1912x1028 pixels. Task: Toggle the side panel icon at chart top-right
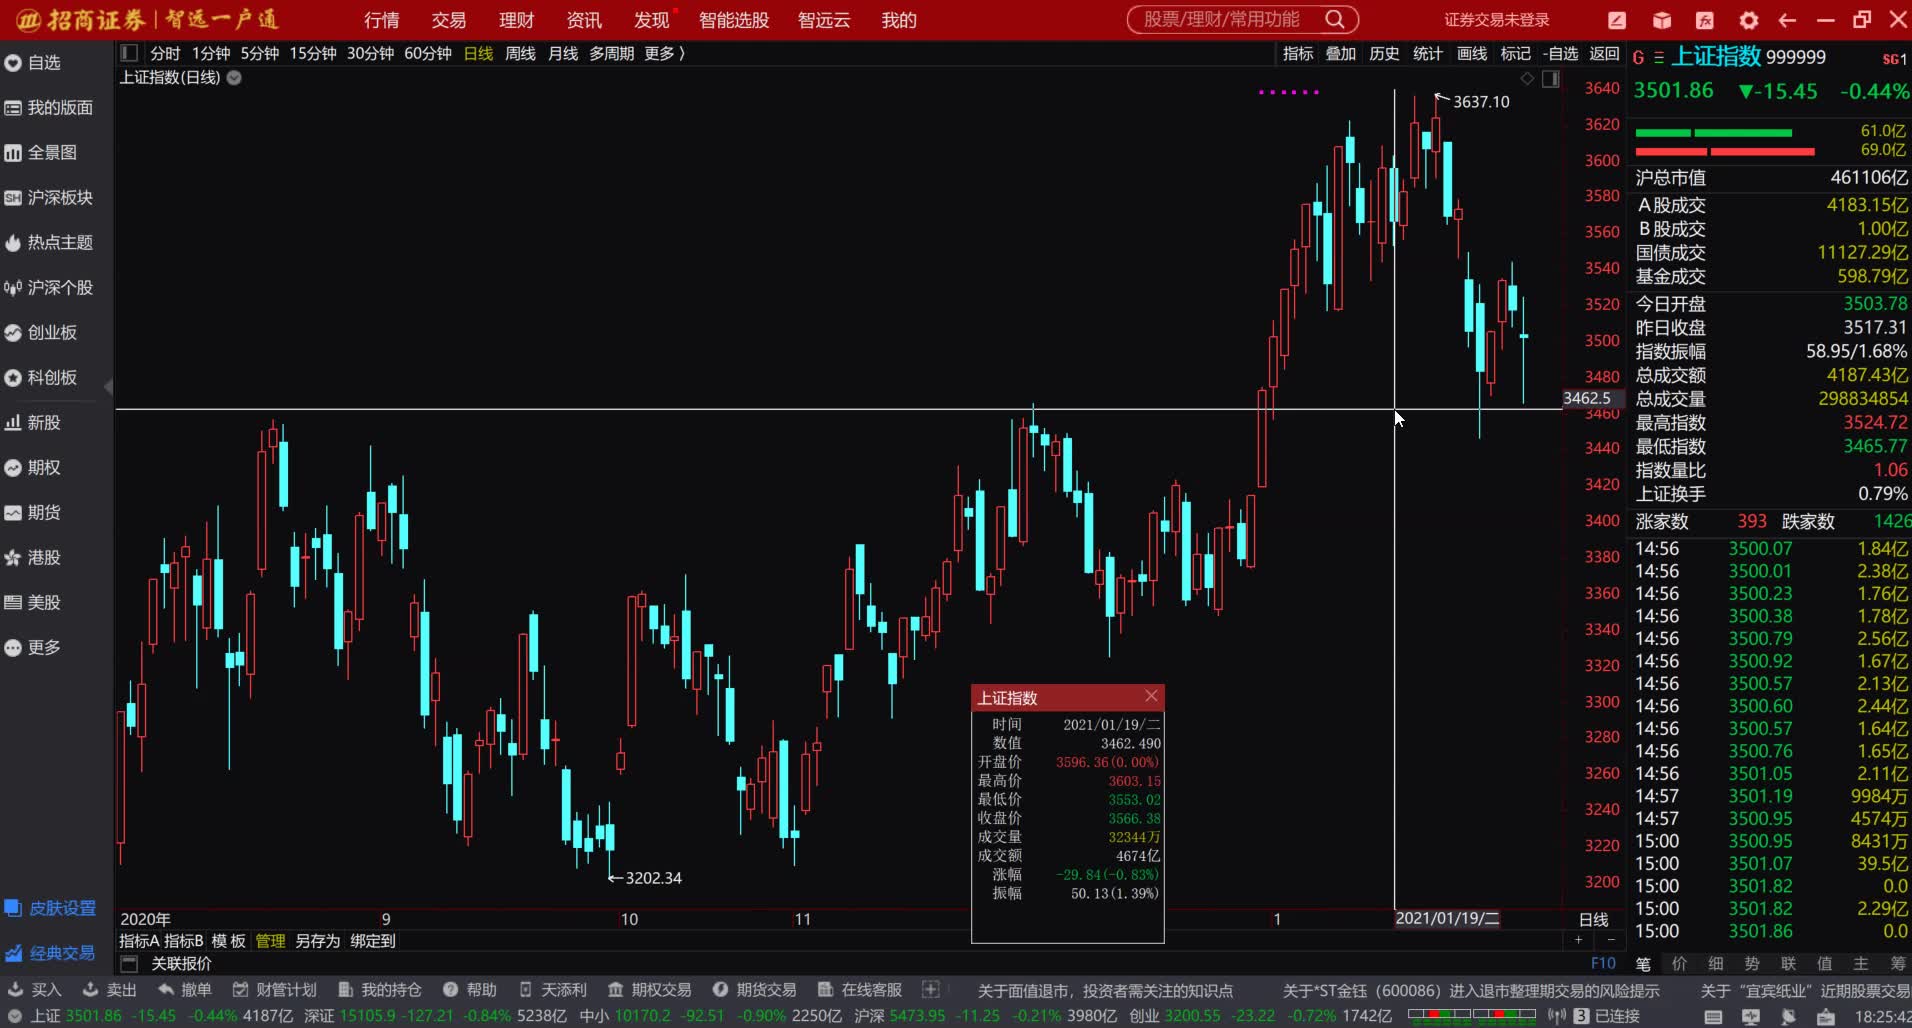[1550, 79]
